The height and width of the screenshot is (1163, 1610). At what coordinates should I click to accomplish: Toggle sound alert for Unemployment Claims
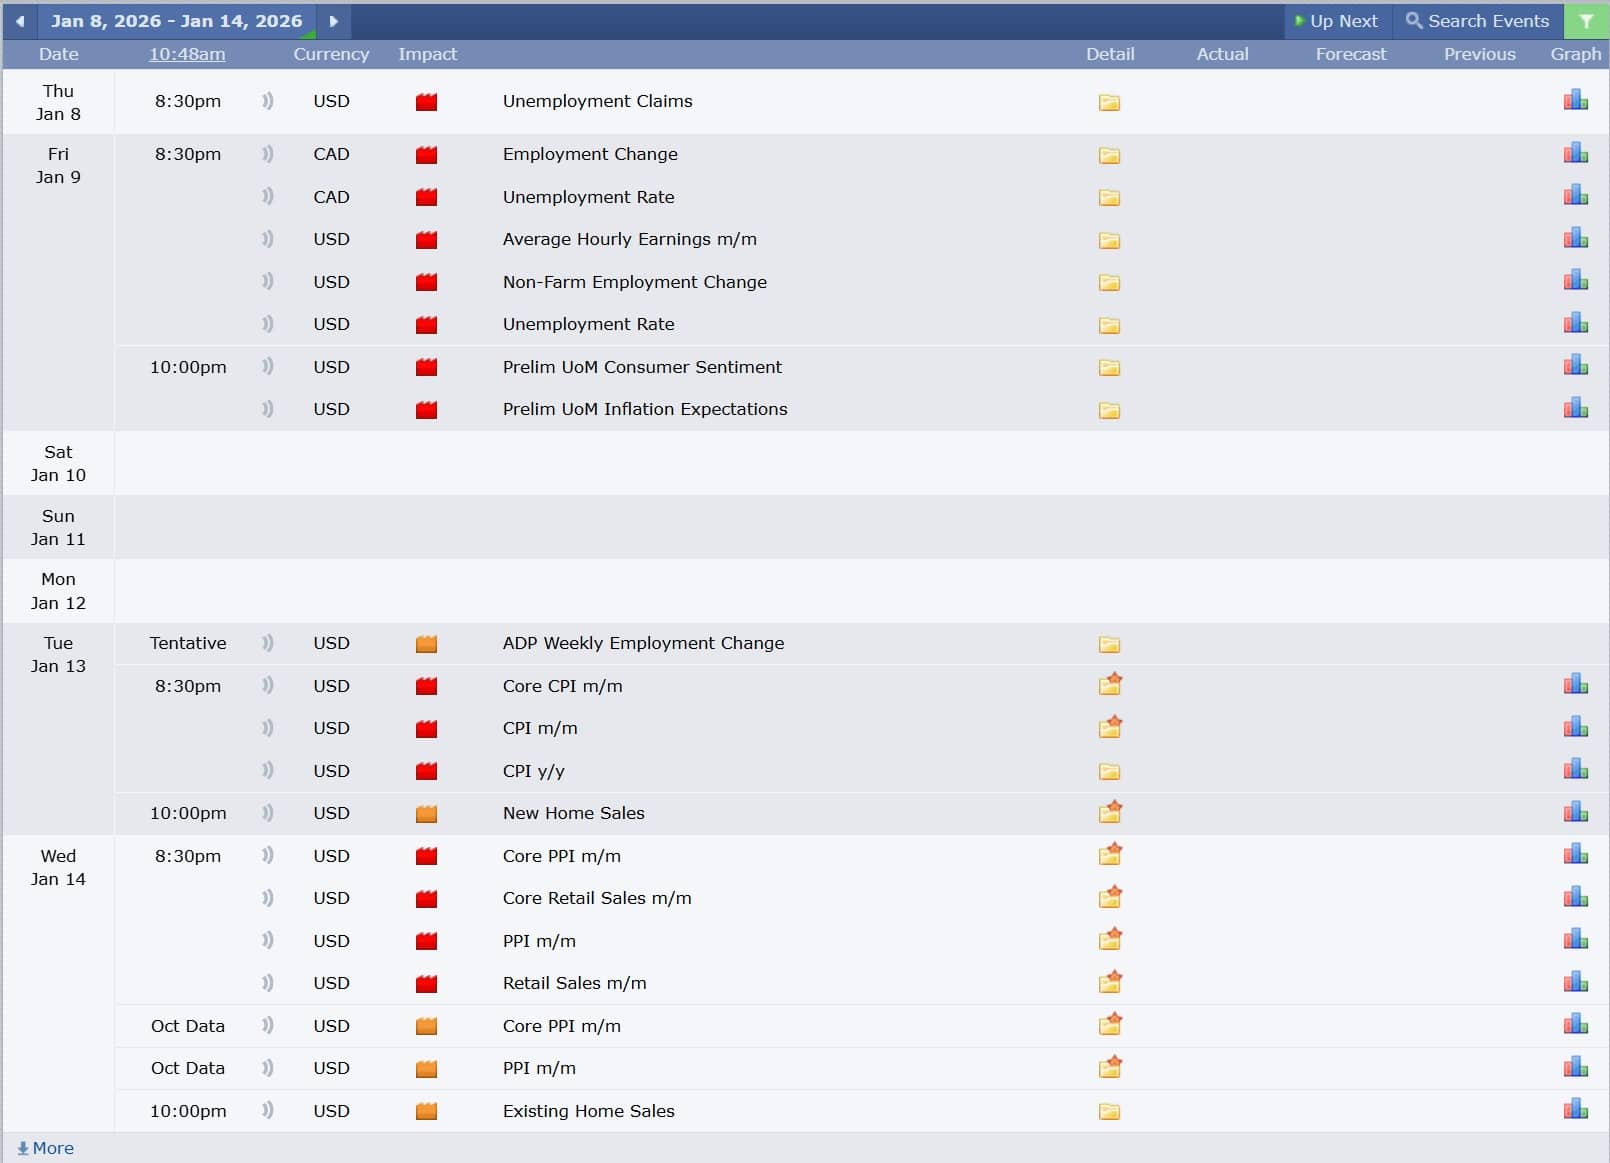pyautogui.click(x=267, y=101)
